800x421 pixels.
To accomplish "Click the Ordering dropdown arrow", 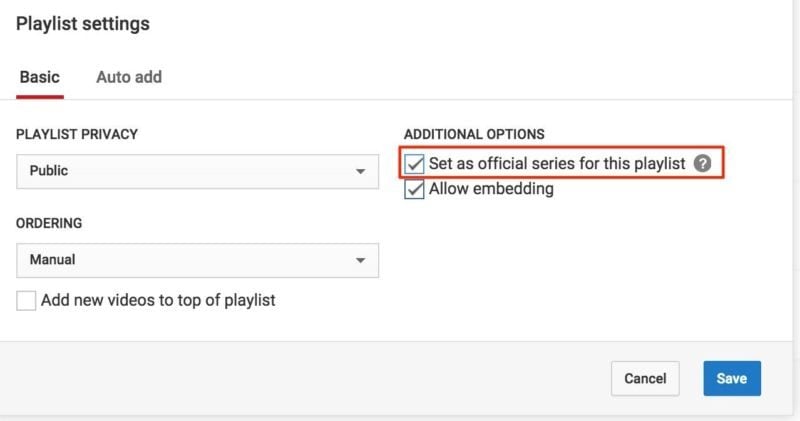I will (x=360, y=260).
